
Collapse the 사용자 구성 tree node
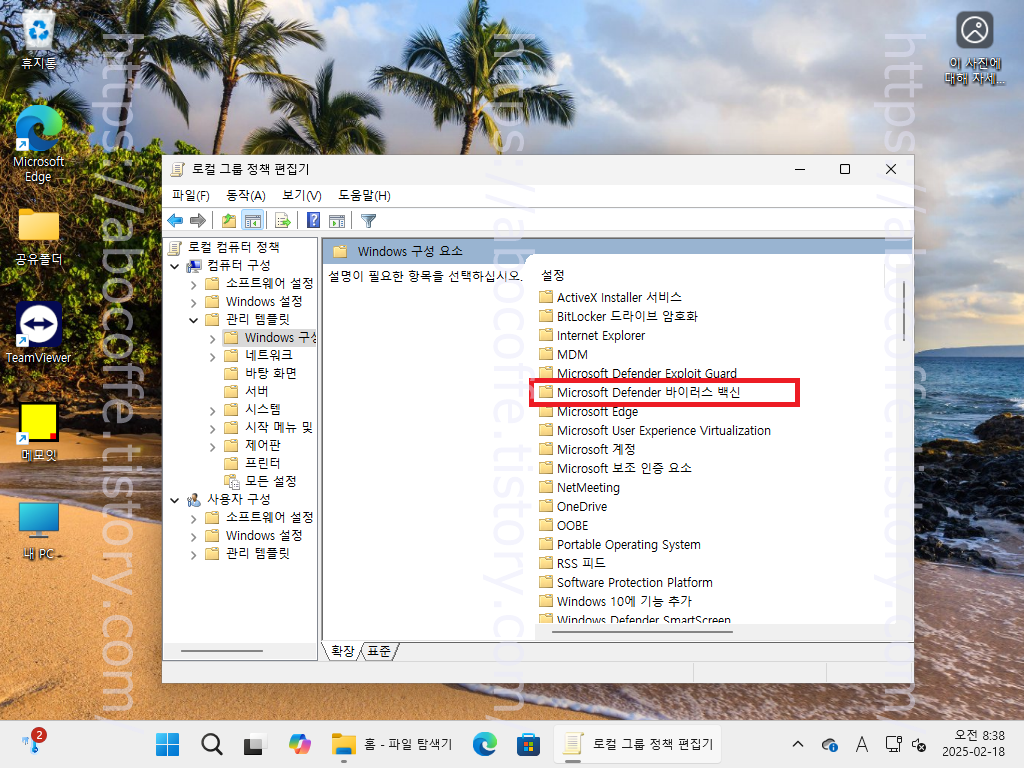point(174,500)
